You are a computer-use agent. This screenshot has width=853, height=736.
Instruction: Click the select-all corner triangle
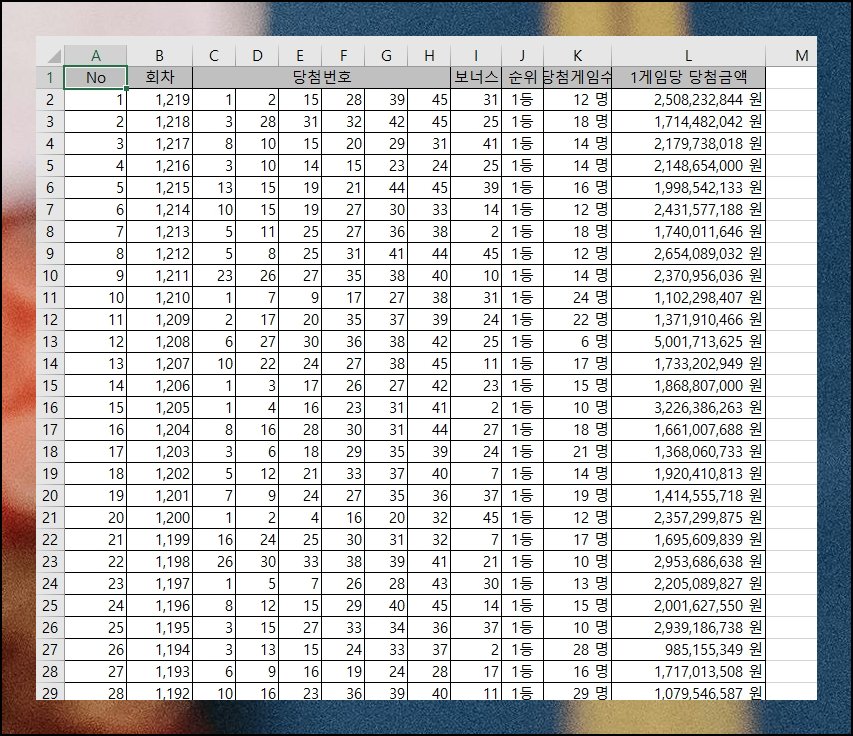(53, 55)
